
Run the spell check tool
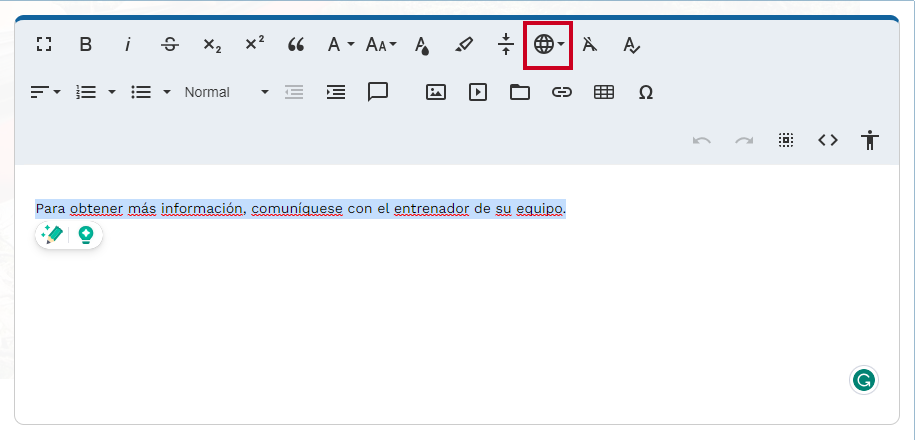(632, 44)
